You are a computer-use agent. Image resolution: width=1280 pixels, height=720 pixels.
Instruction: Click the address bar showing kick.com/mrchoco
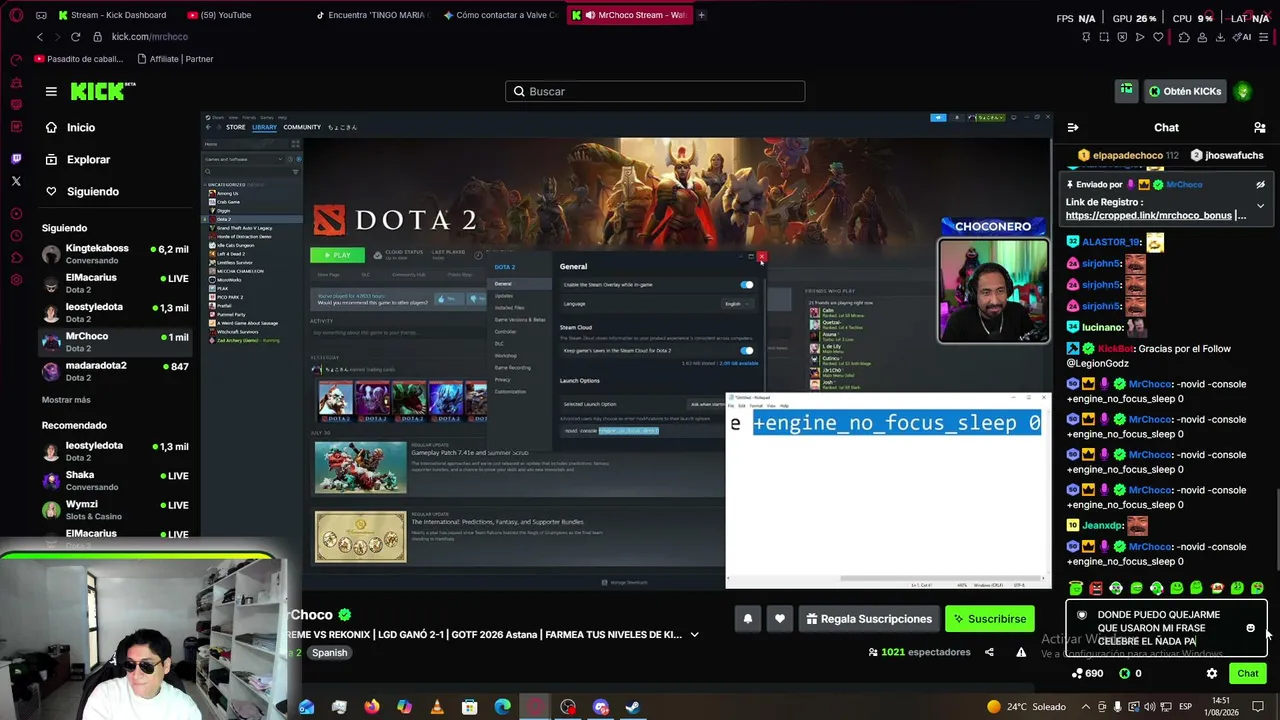click(150, 37)
